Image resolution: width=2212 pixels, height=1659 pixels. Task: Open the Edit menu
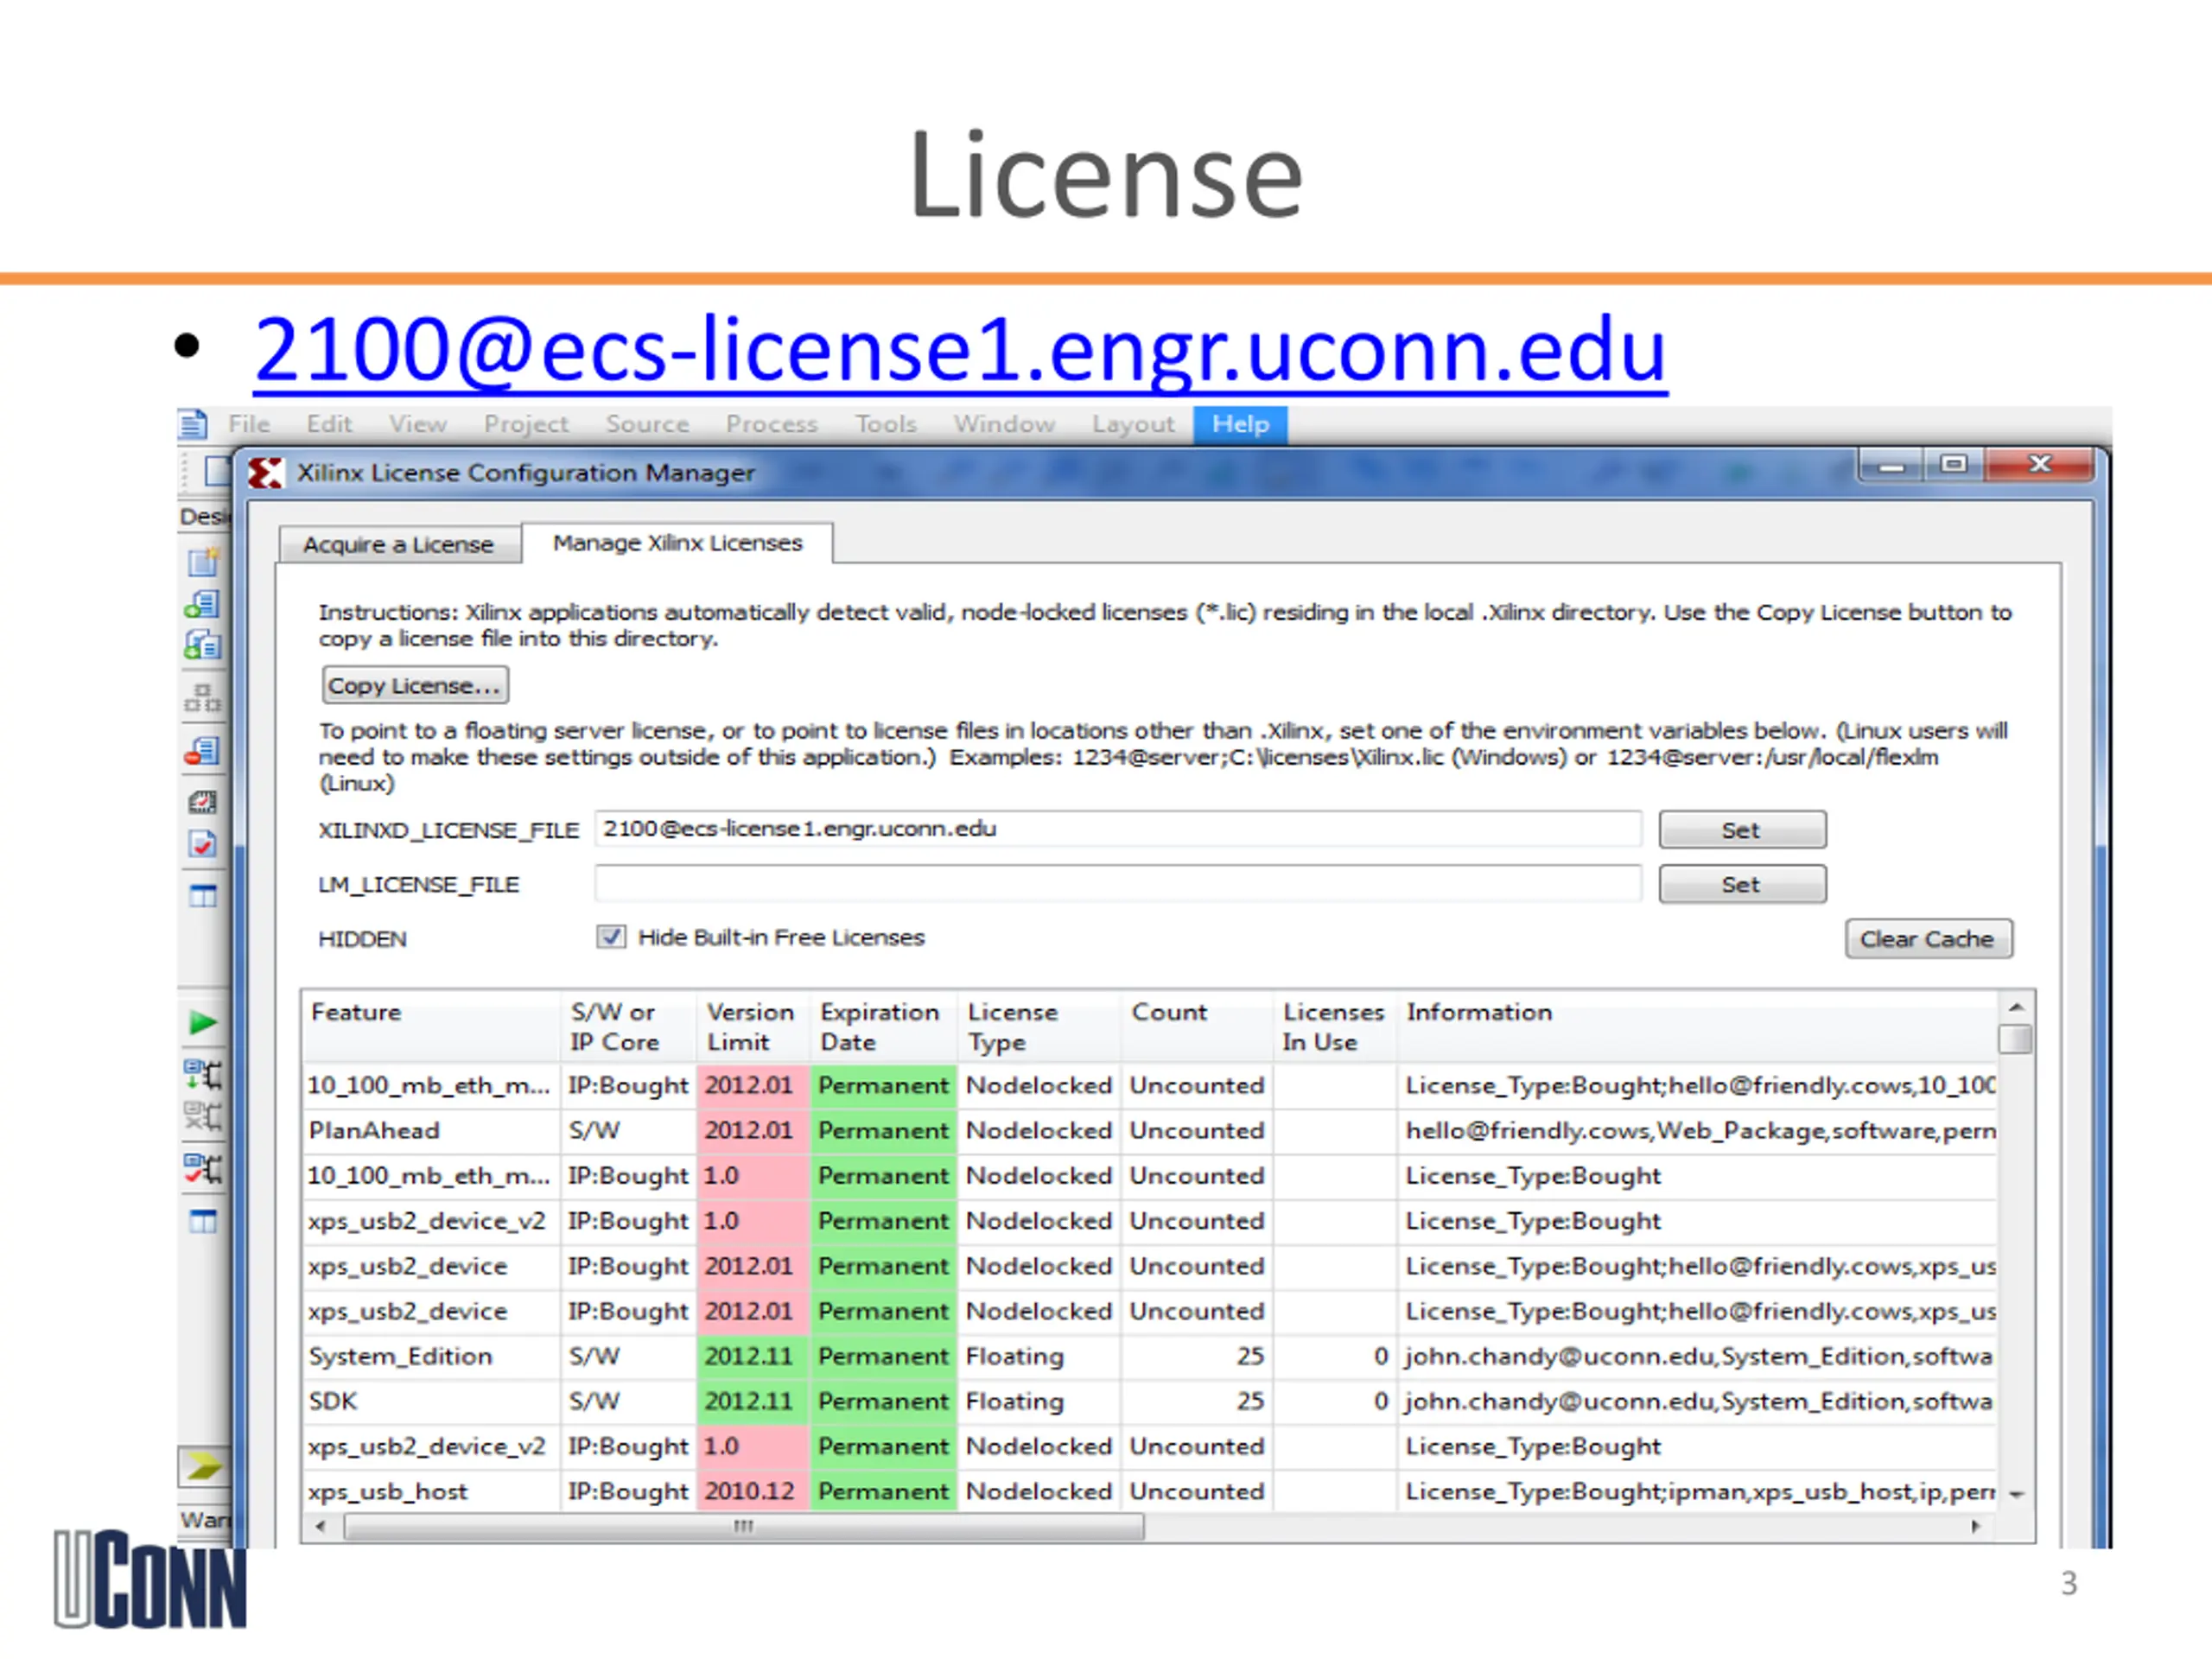click(x=329, y=424)
